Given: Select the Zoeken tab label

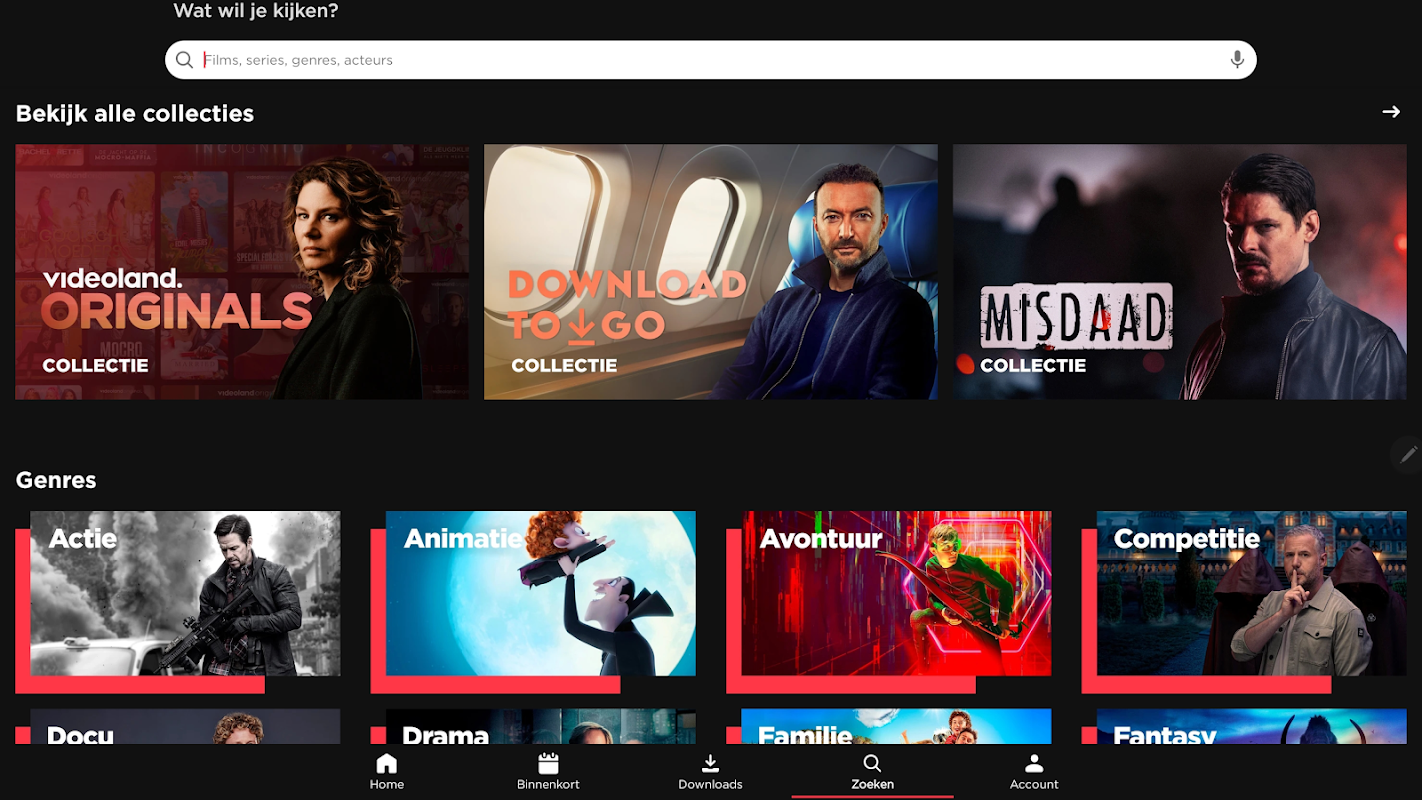Looking at the screenshot, I should pos(872,785).
